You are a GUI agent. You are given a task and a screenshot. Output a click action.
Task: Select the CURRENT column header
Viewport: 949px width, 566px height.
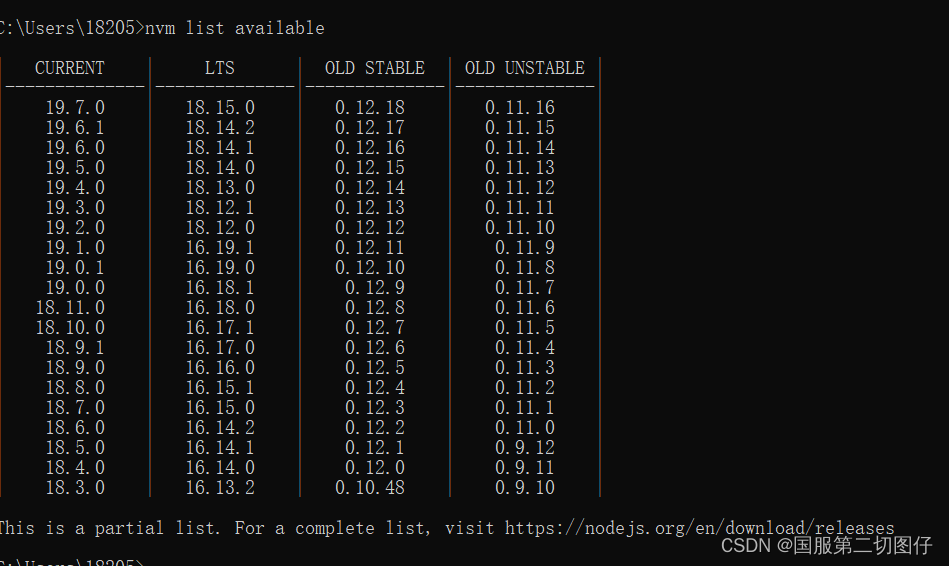coord(70,68)
